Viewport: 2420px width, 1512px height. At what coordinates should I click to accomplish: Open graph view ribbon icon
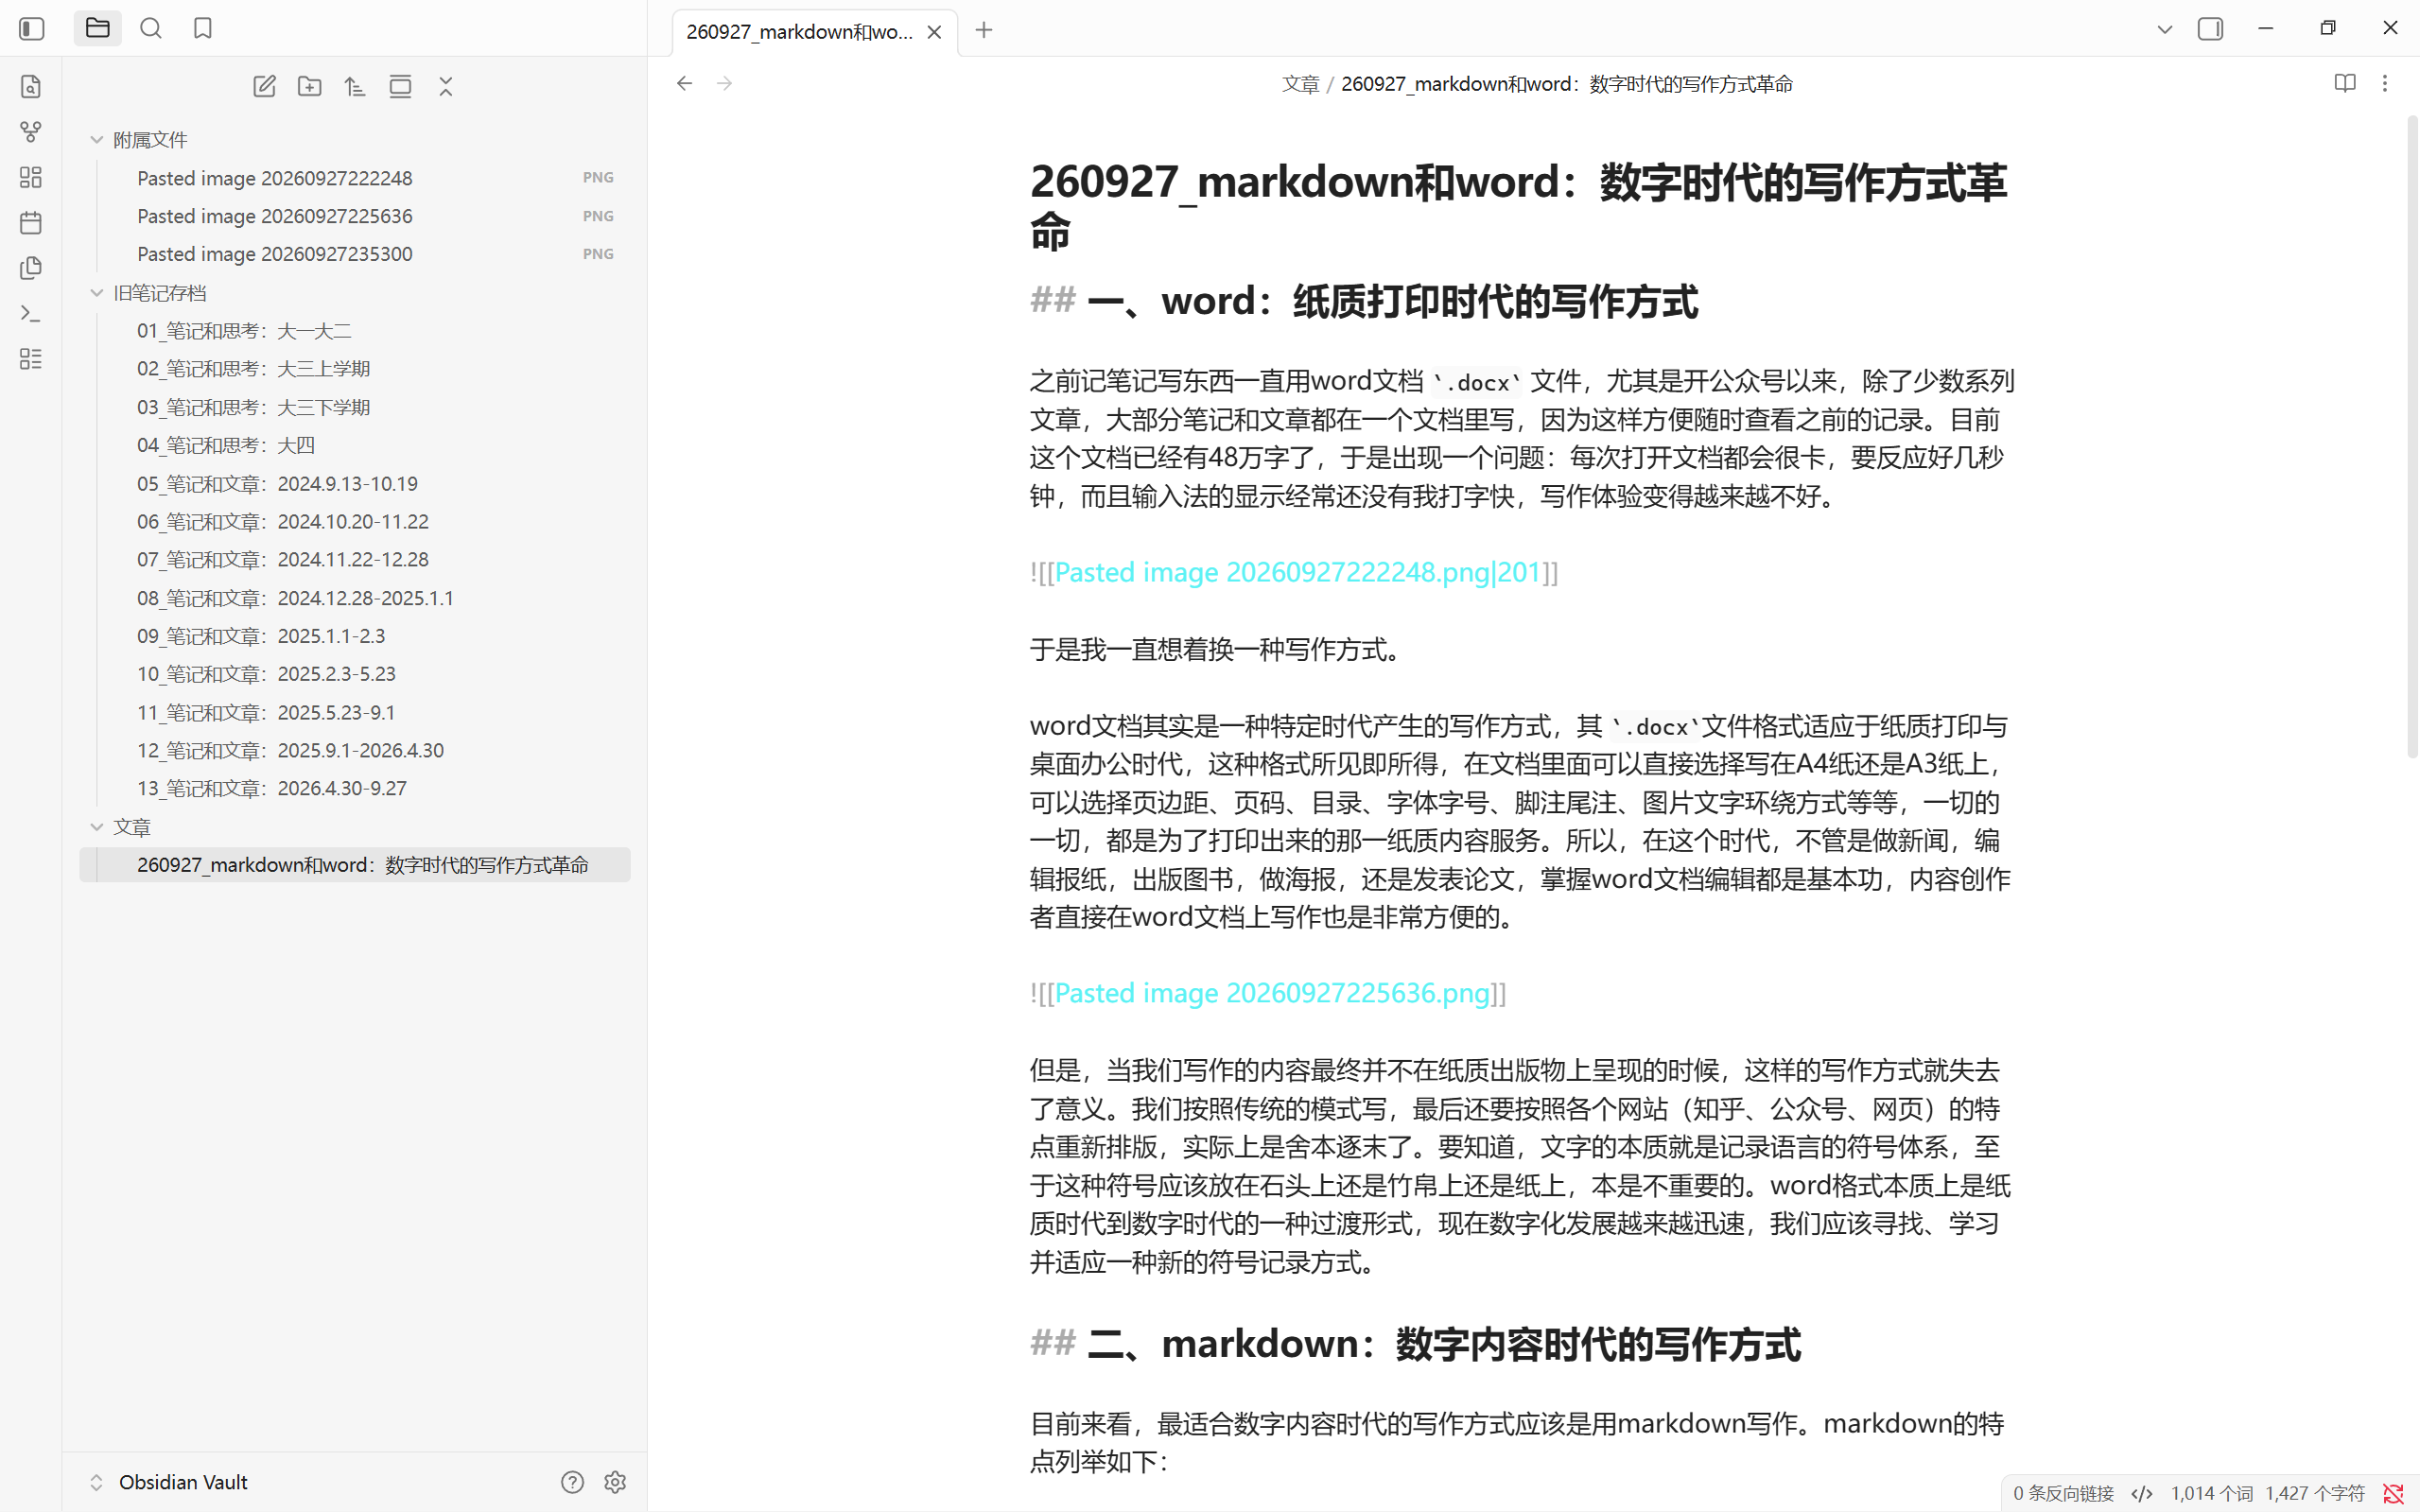pos(31,132)
